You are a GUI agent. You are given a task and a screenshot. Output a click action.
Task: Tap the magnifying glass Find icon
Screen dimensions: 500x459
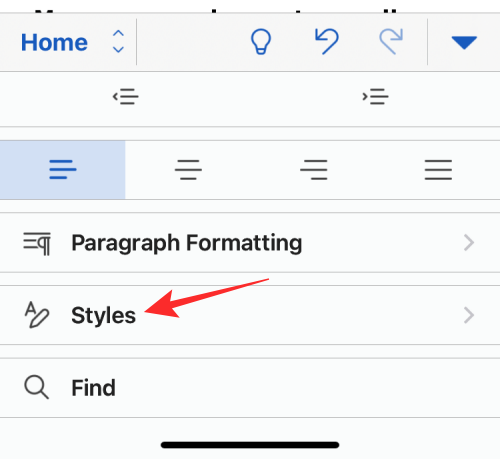tap(36, 387)
